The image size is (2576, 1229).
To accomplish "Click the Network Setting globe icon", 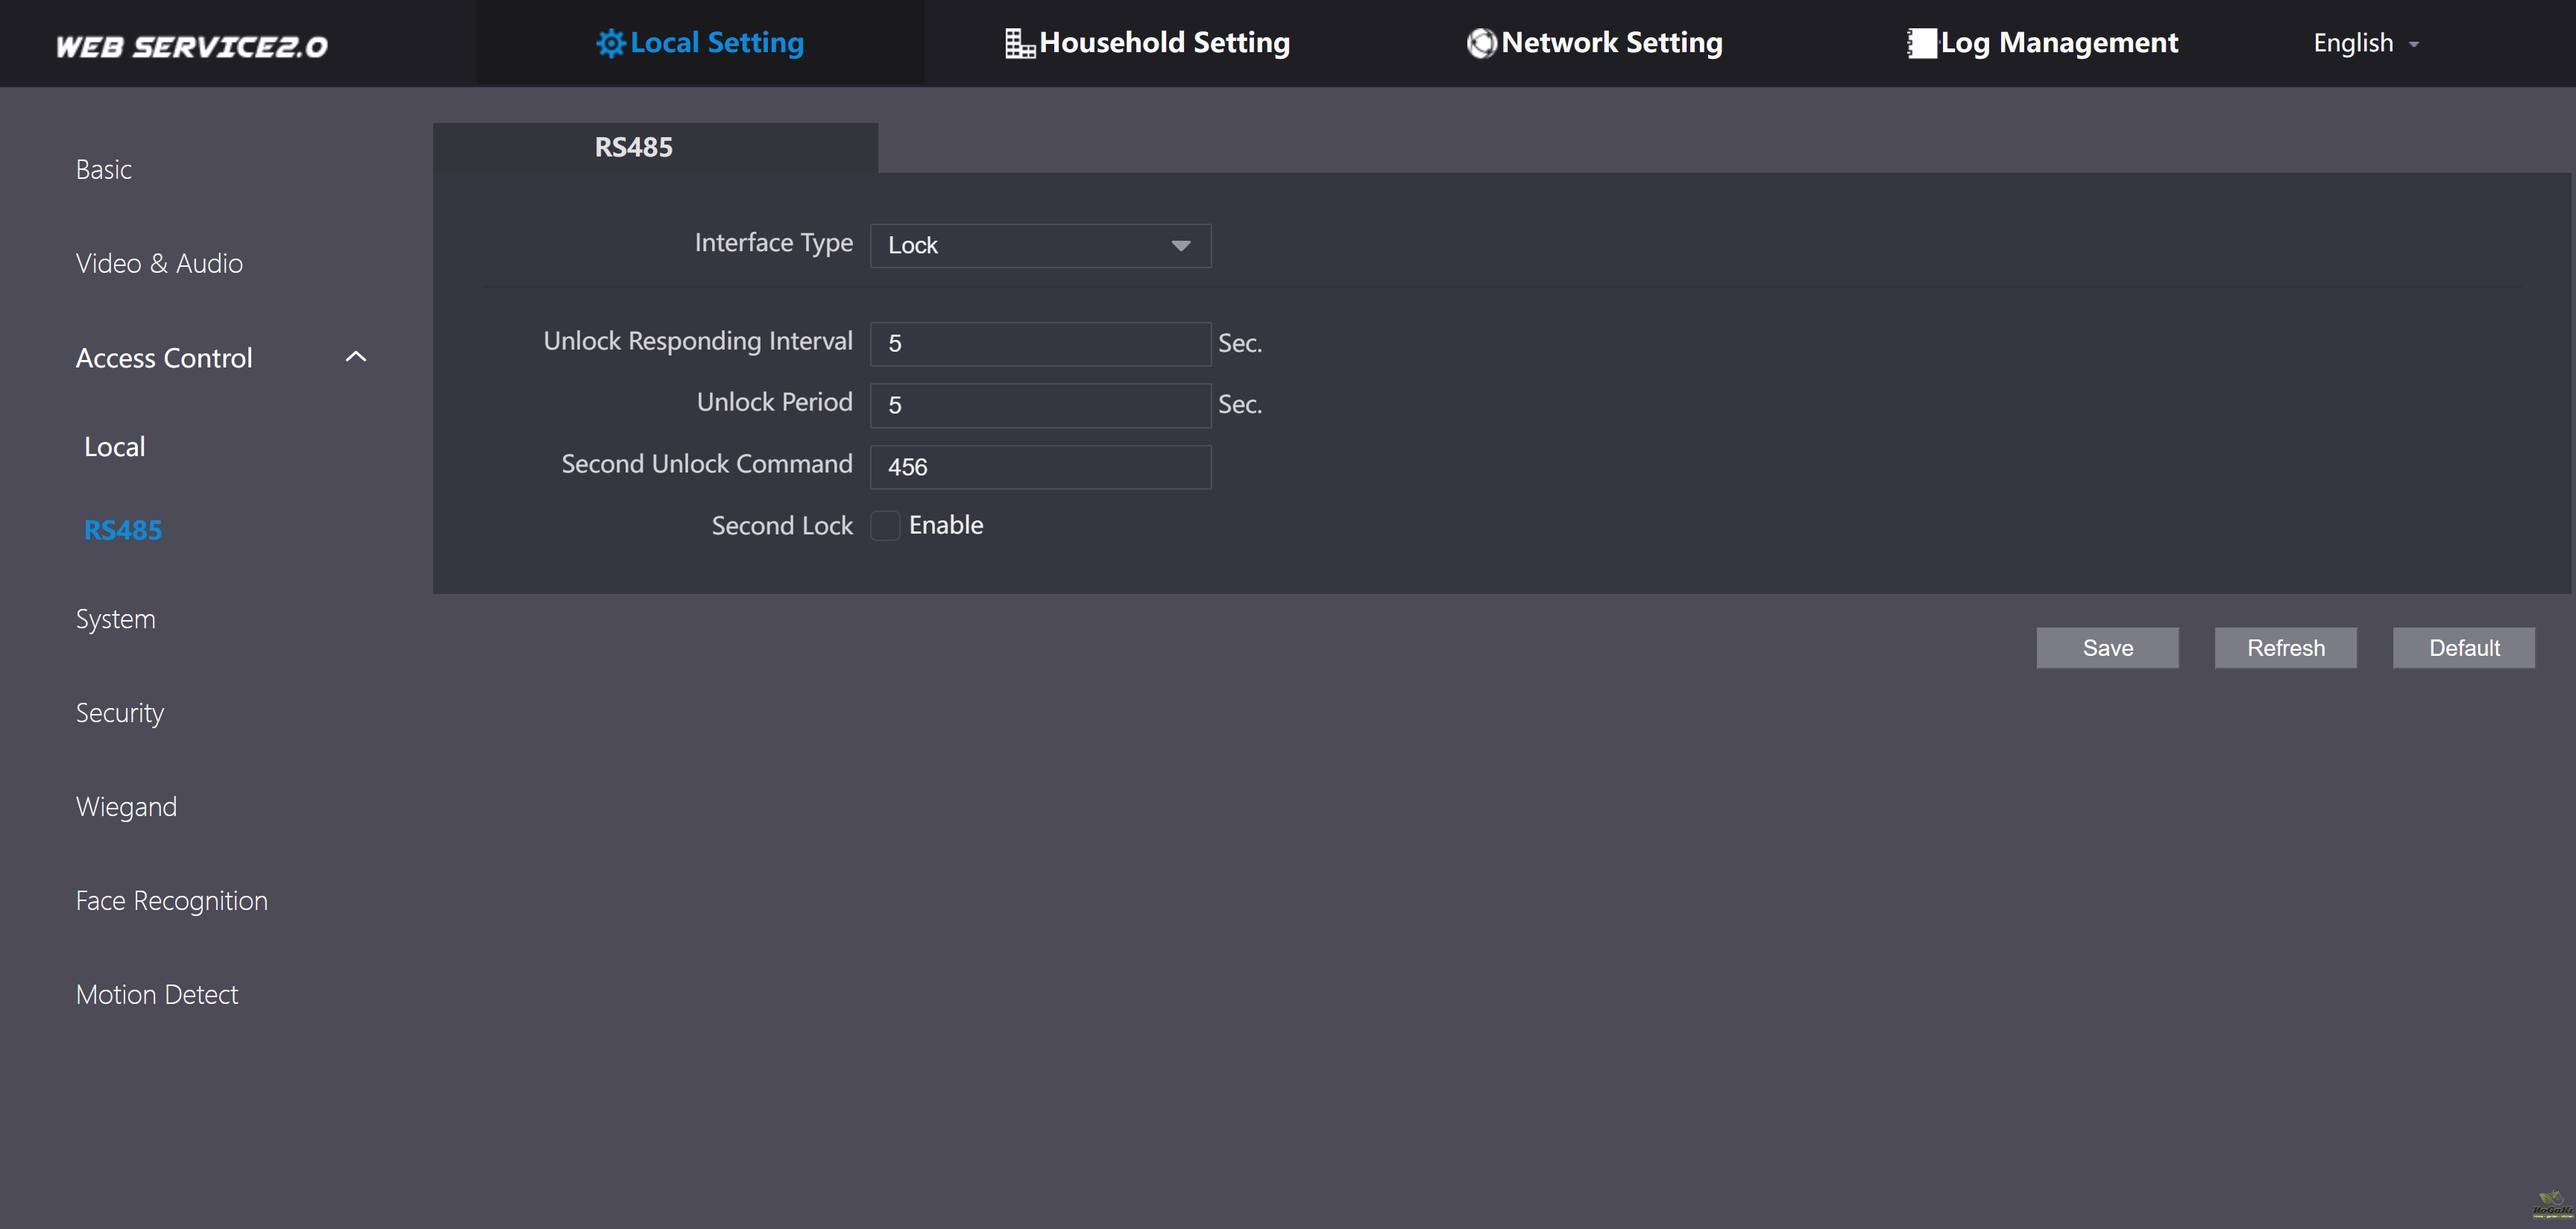I will click(x=1481, y=43).
